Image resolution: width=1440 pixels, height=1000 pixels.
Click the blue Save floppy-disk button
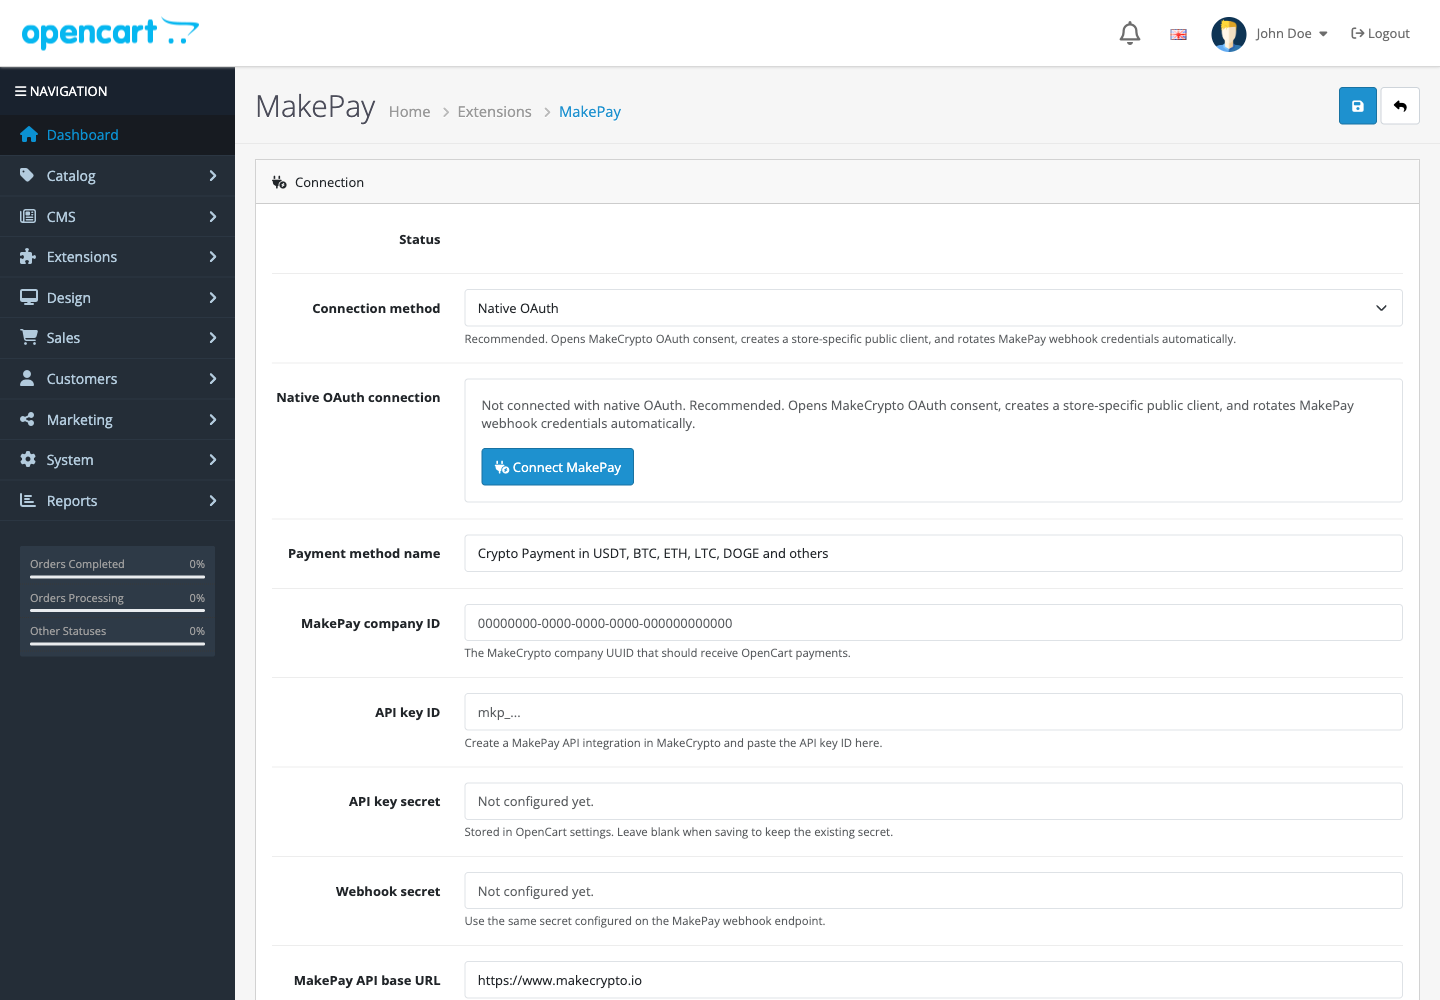coord(1357,106)
